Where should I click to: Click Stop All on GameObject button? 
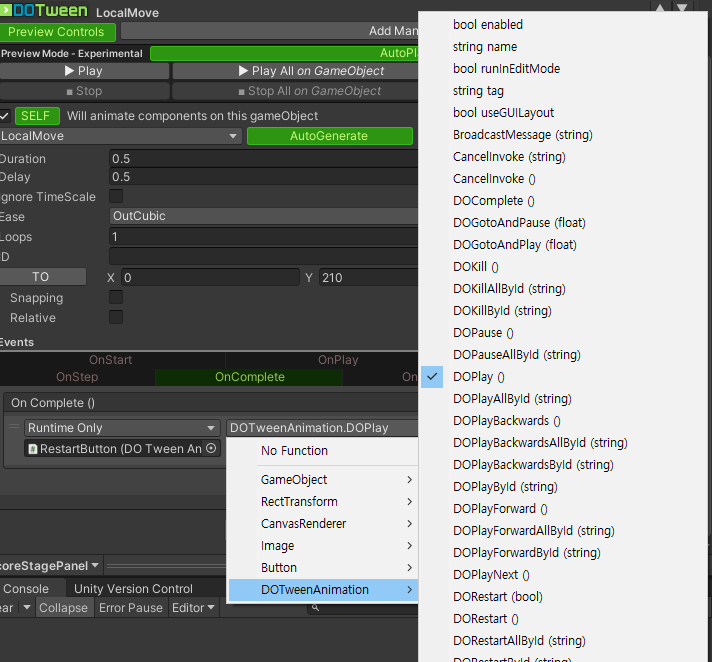(x=295, y=91)
